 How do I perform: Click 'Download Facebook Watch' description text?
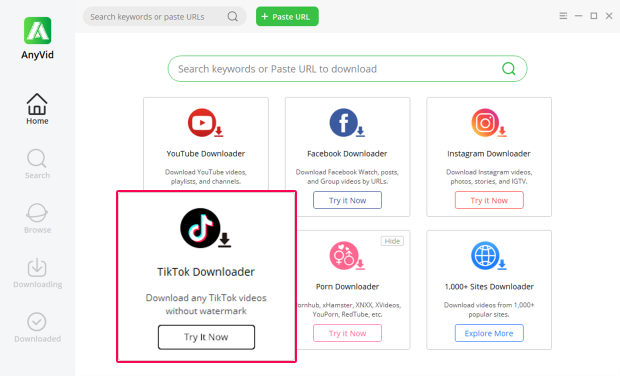tap(347, 177)
